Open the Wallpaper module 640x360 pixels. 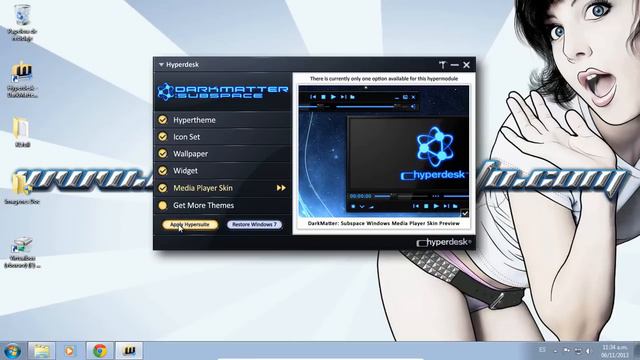click(223, 153)
